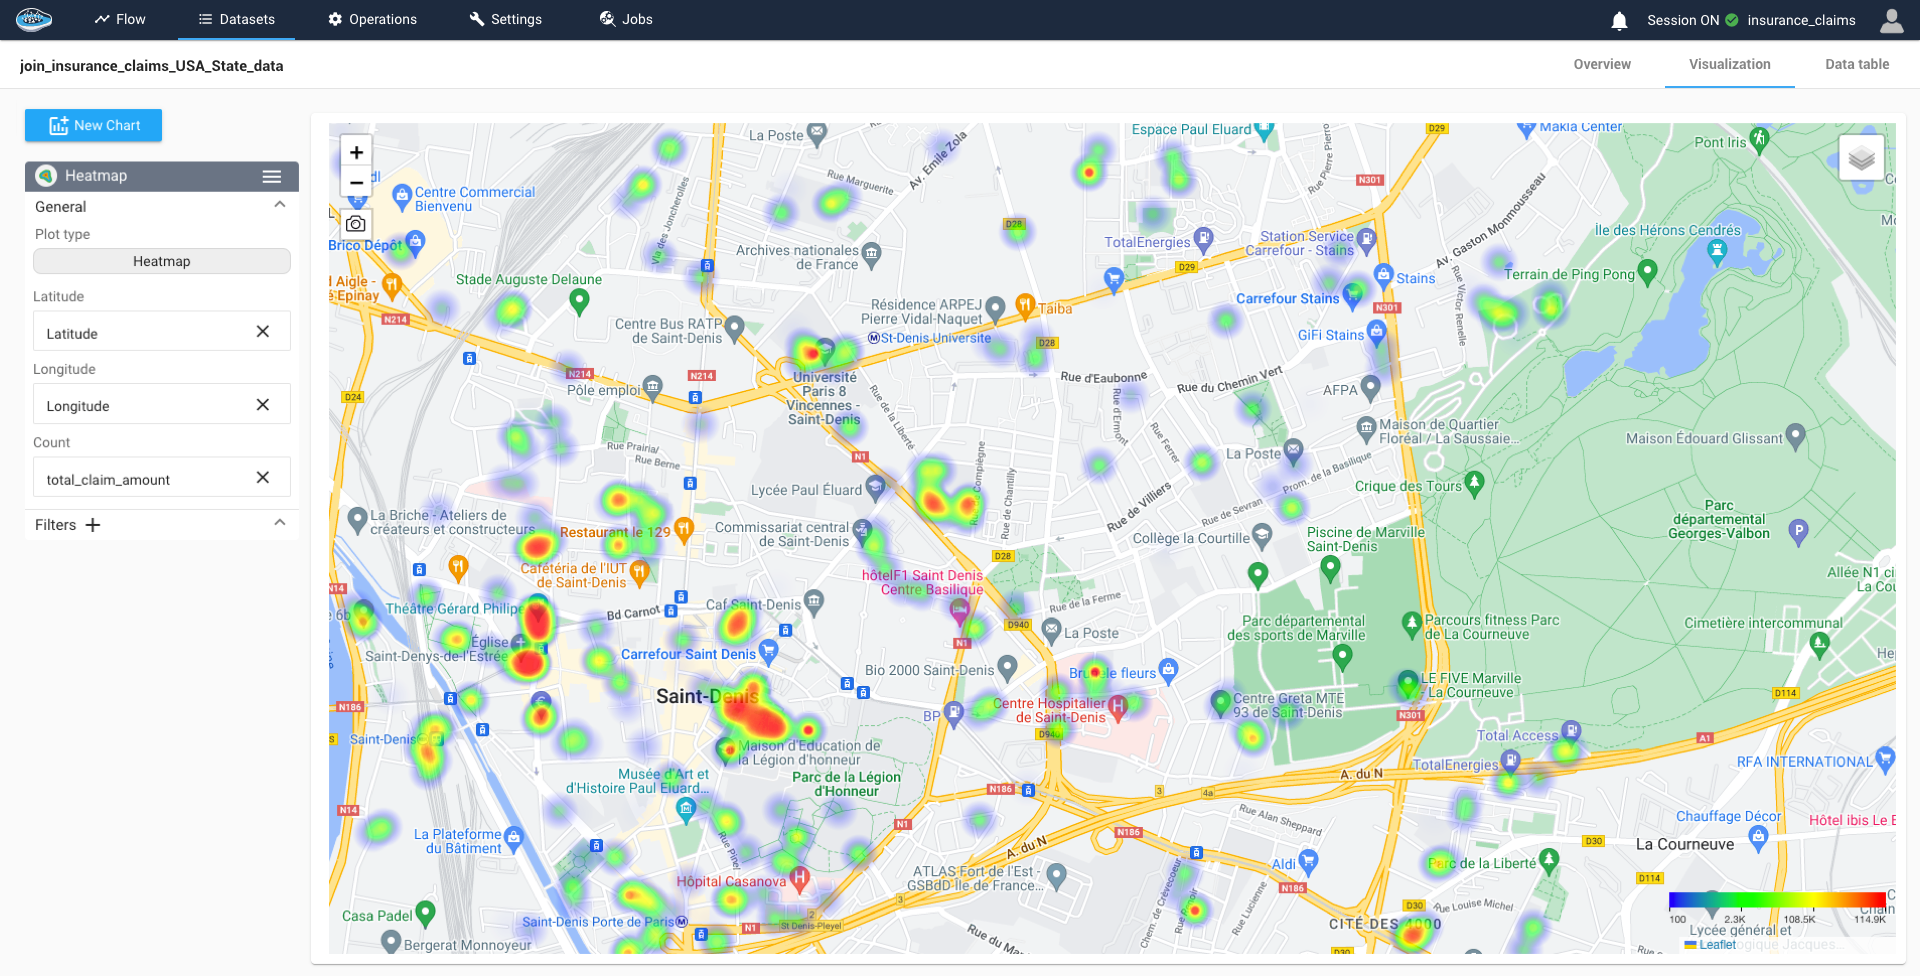This screenshot has width=1920, height=976.
Task: Click the Centre Bus RATP marker
Action: [735, 327]
